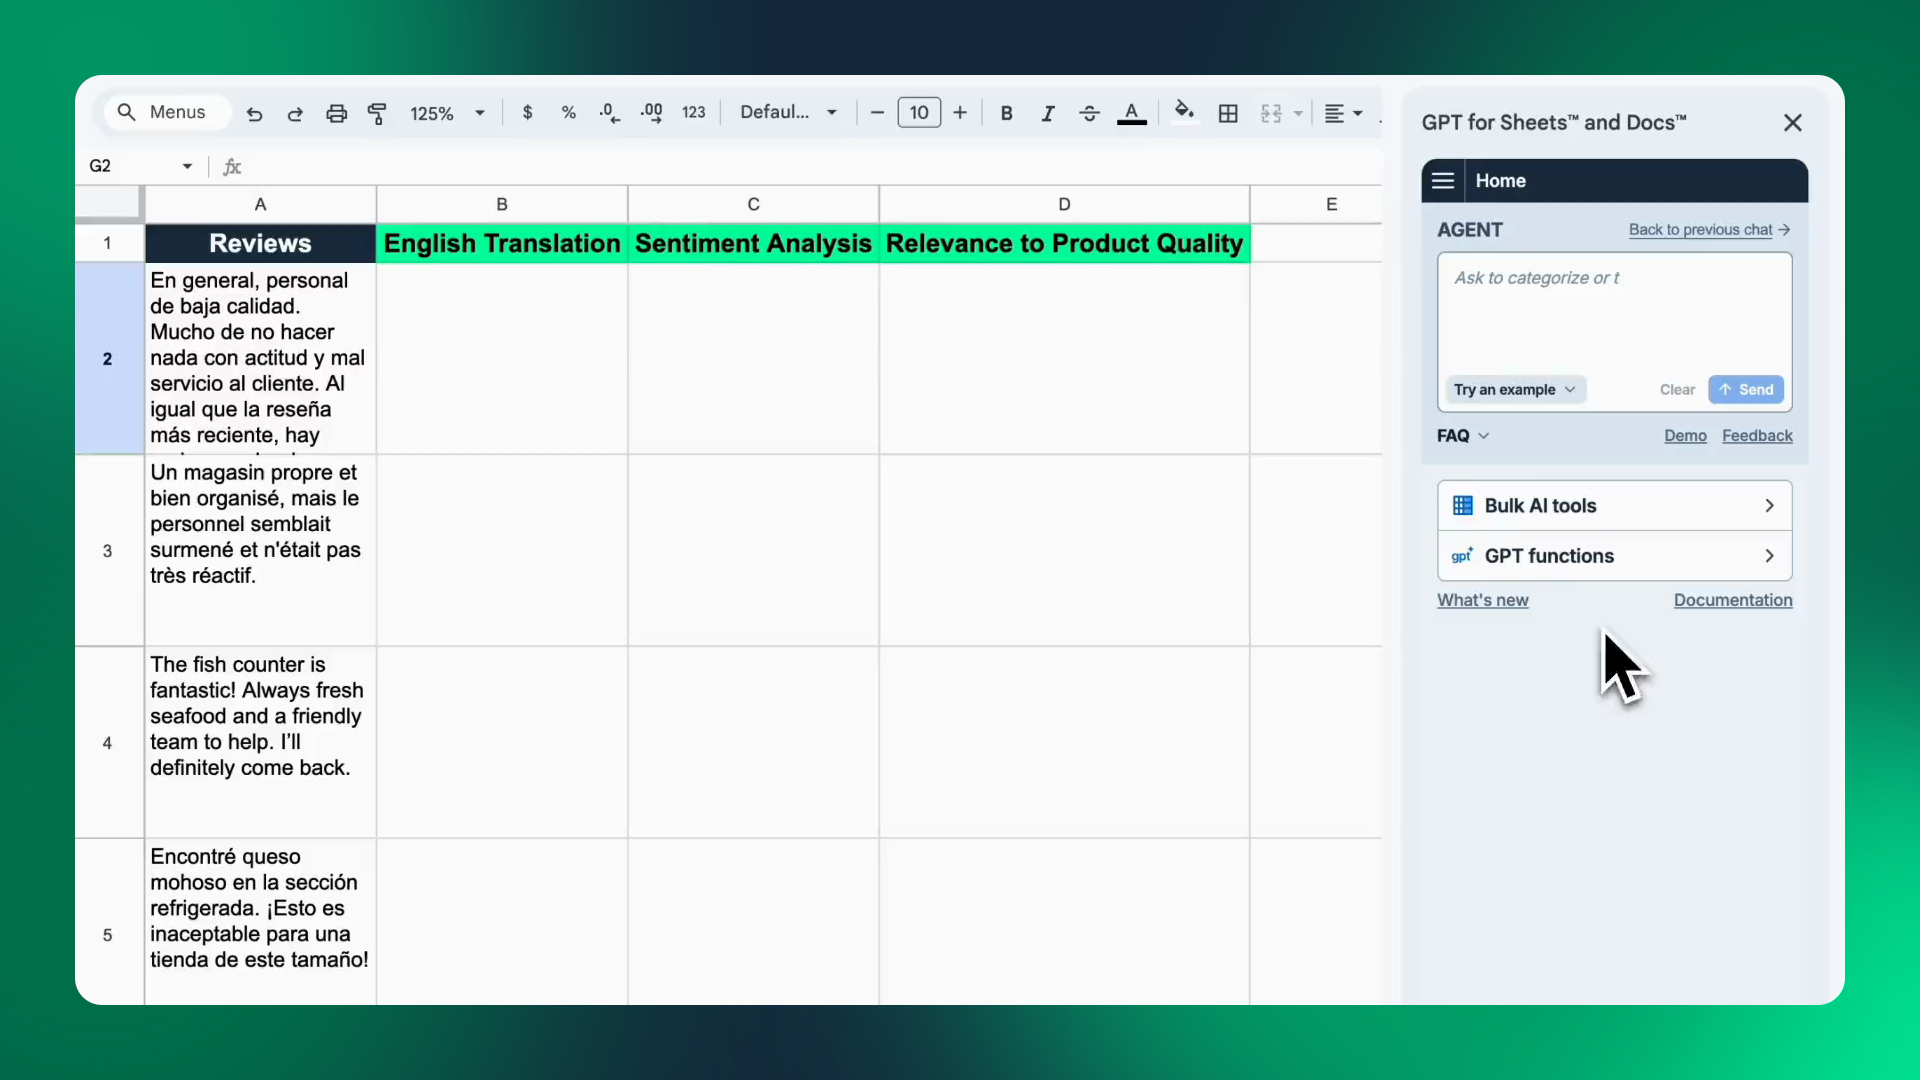Image resolution: width=1920 pixels, height=1080 pixels.
Task: Click the strikethrough formatting icon
Action: click(1089, 113)
